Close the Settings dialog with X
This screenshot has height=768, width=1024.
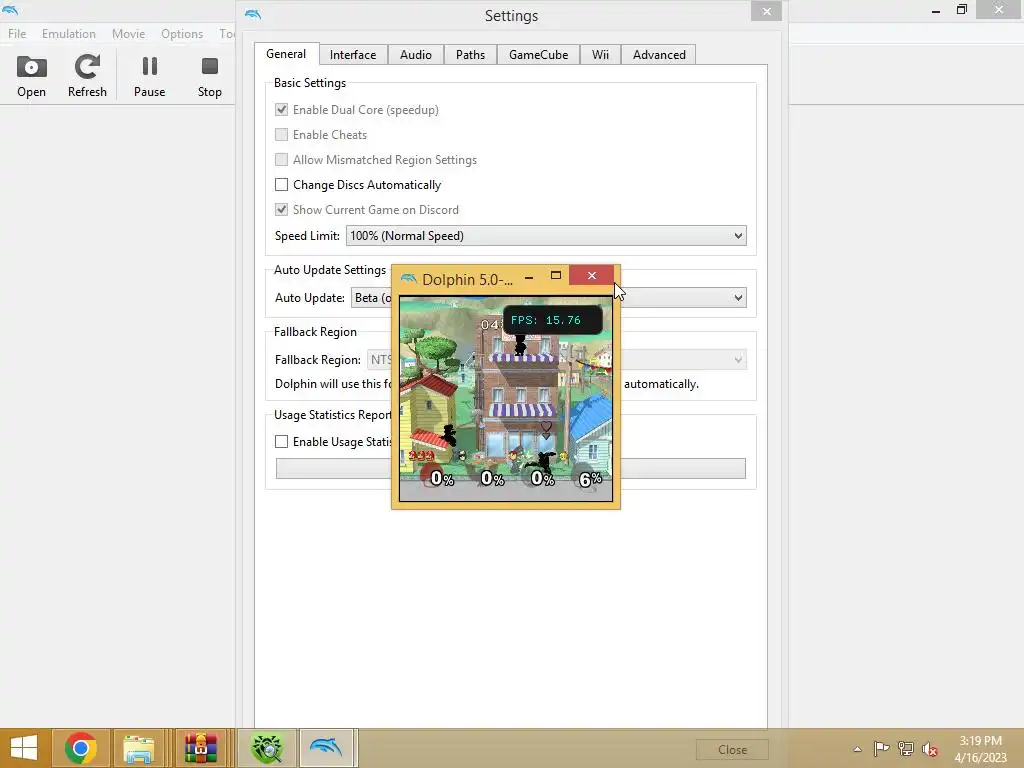767,11
